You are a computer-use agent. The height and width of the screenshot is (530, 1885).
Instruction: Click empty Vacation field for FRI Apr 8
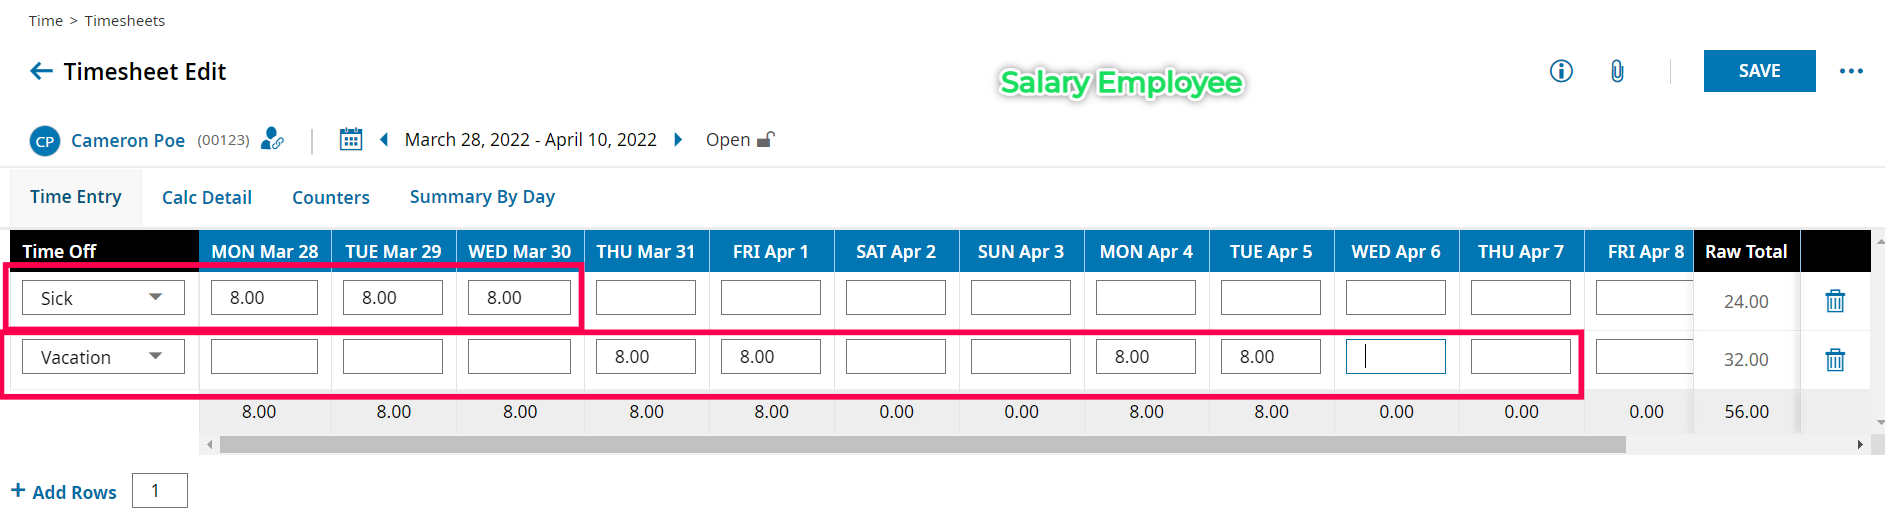[x=1644, y=357]
